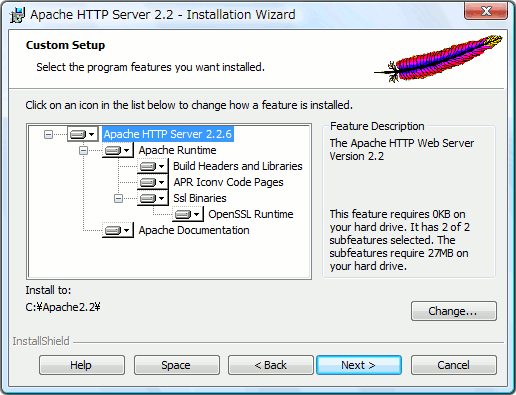Viewport: 516px width, 395px height.
Task: Collapse the Apache HTTP Server 2.2.6 tree node
Action: pos(48,135)
